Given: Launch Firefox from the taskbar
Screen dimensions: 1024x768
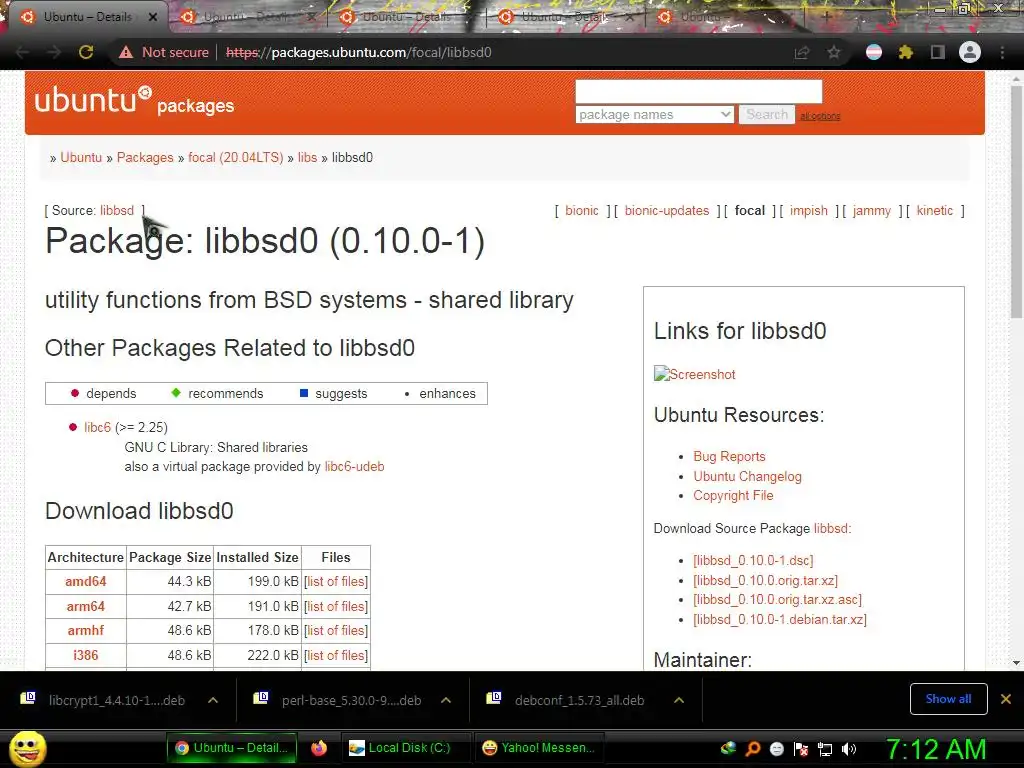Looking at the screenshot, I should [319, 748].
